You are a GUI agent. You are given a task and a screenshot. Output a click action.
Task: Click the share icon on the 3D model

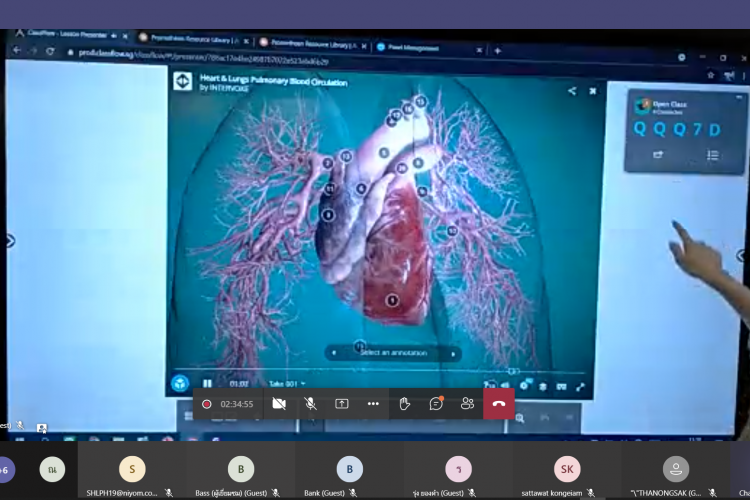pos(572,91)
